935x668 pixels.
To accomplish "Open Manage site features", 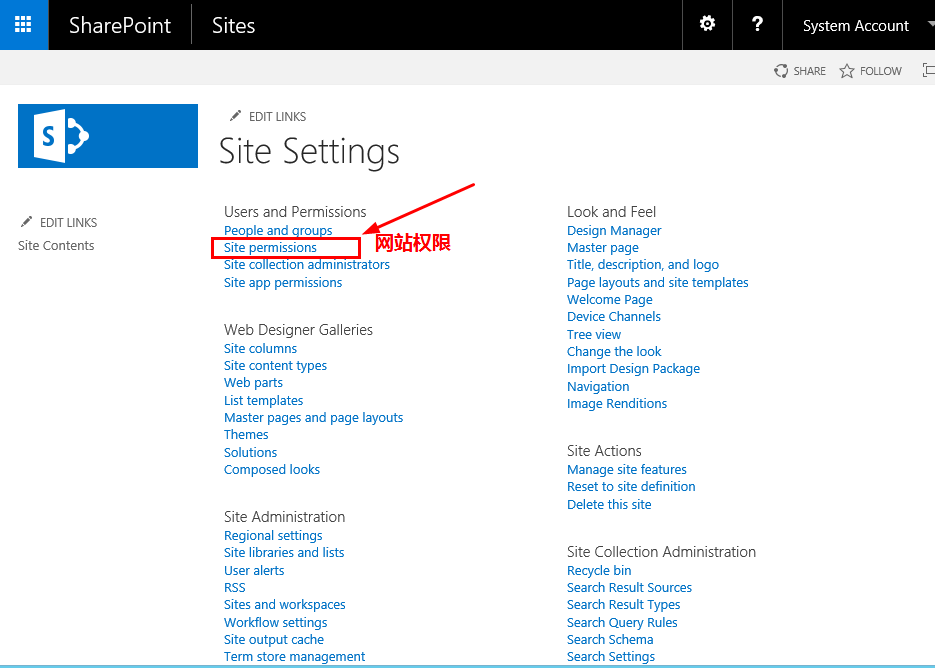I will click(x=627, y=469).
